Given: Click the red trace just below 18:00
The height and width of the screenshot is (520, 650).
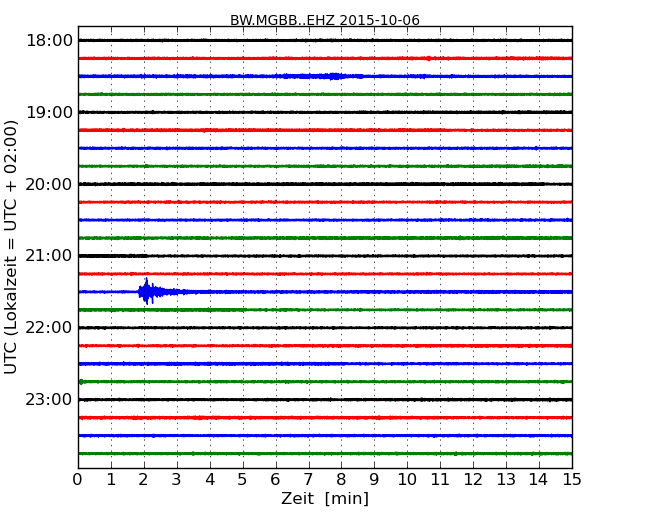Looking at the screenshot, I should (325, 58).
